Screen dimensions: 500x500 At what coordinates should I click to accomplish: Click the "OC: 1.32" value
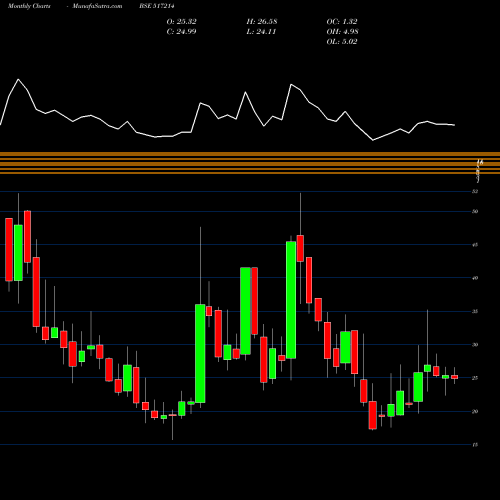click(x=342, y=22)
